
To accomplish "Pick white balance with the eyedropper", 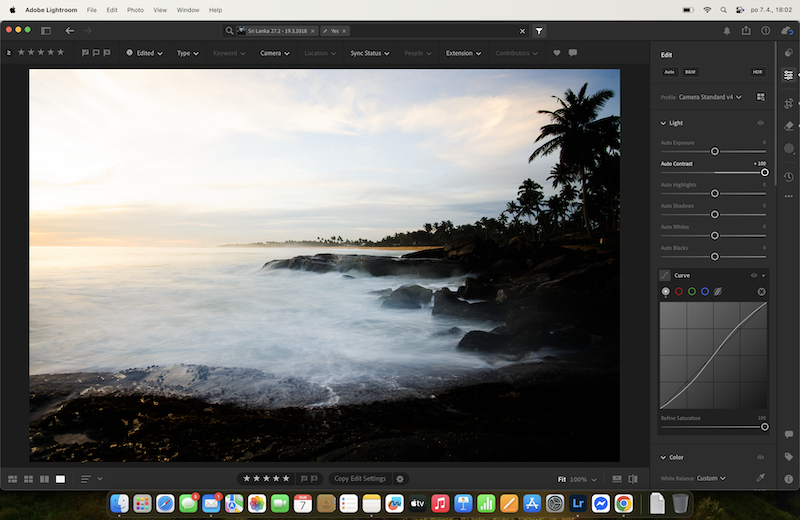I will coord(760,478).
